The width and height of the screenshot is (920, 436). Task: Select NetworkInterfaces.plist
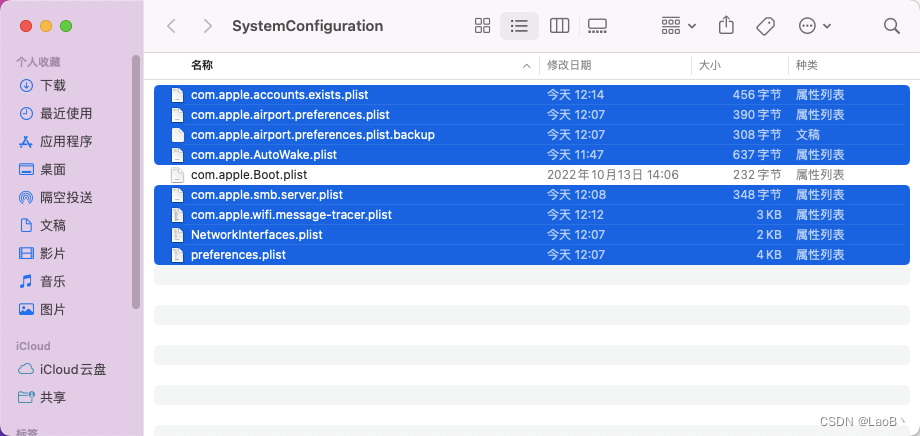(532, 235)
